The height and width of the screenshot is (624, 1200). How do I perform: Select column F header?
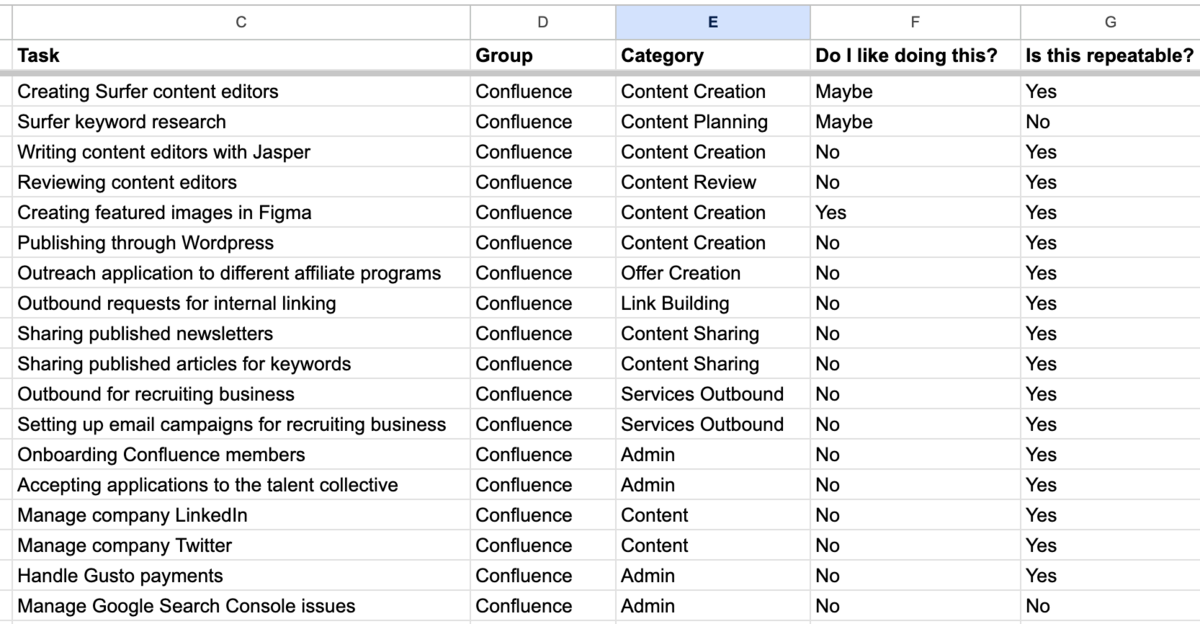point(915,22)
